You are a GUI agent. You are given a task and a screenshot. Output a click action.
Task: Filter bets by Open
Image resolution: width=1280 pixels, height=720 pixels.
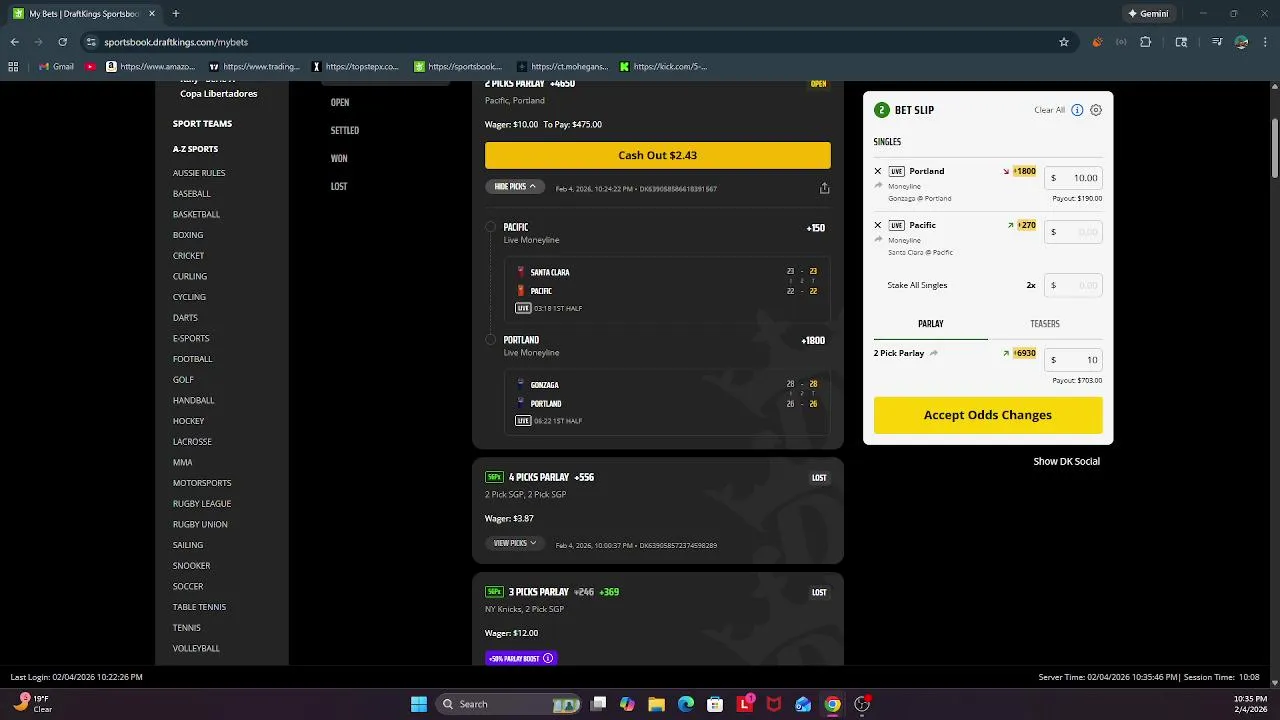[340, 103]
